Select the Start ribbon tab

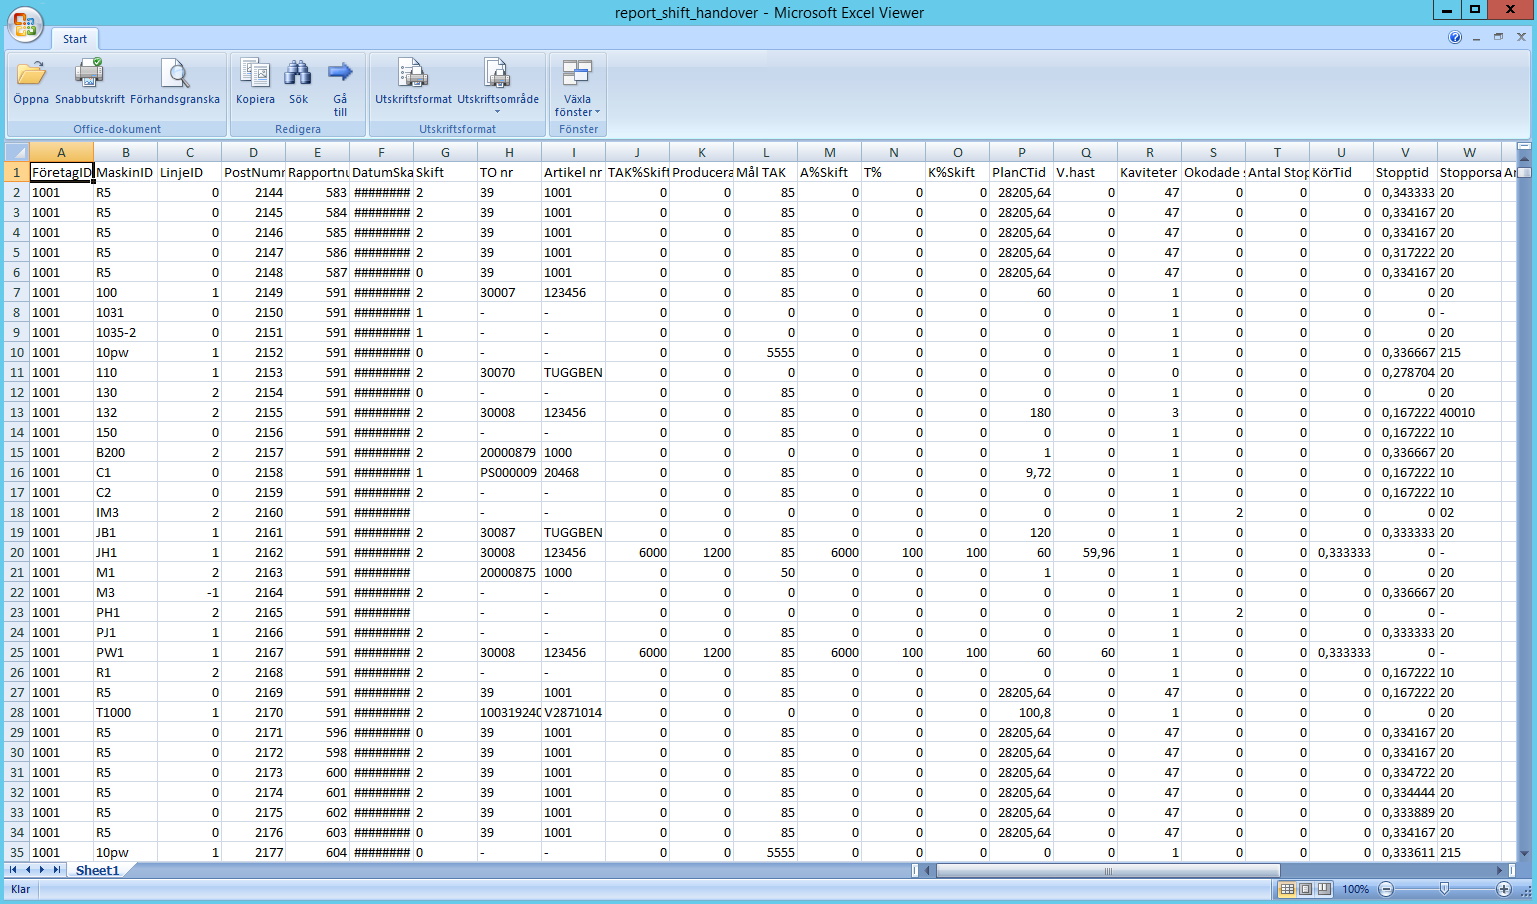tap(75, 39)
